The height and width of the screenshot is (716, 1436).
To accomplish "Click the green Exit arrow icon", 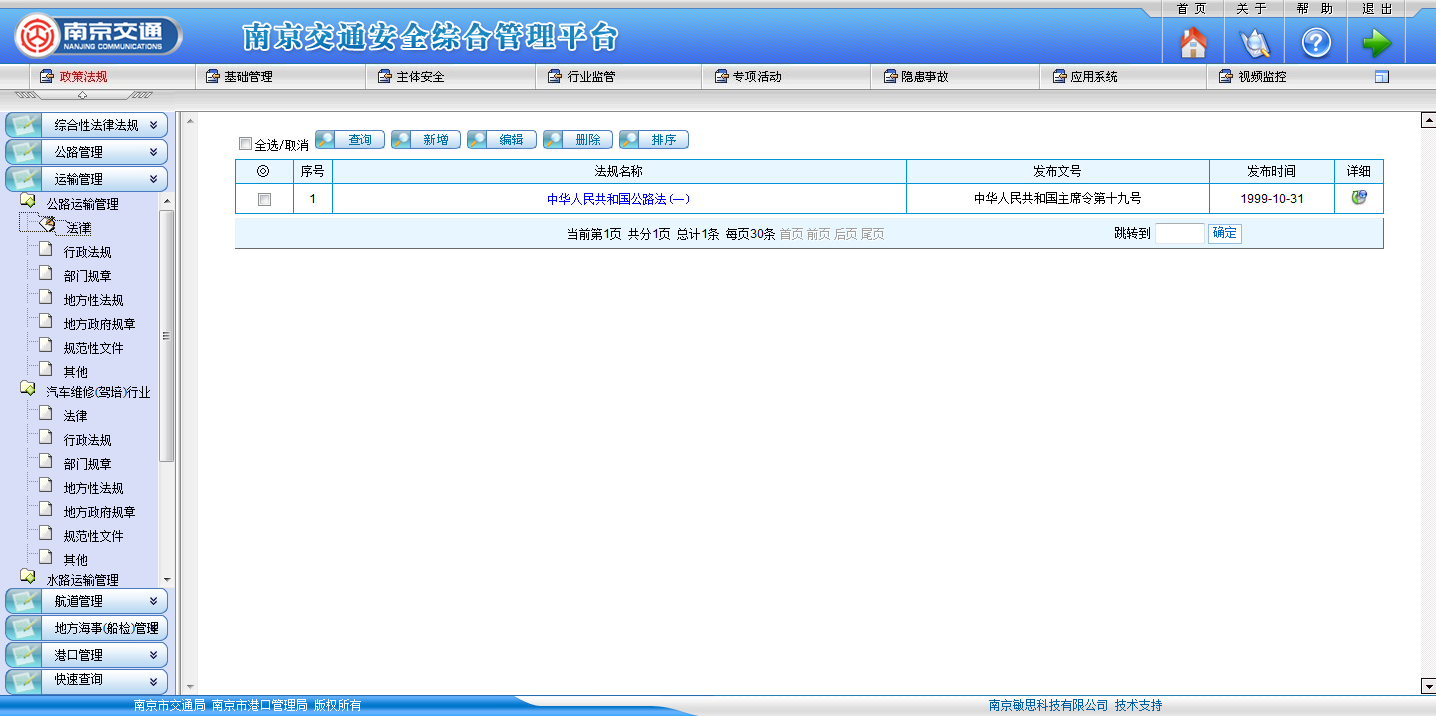I will pos(1376,43).
